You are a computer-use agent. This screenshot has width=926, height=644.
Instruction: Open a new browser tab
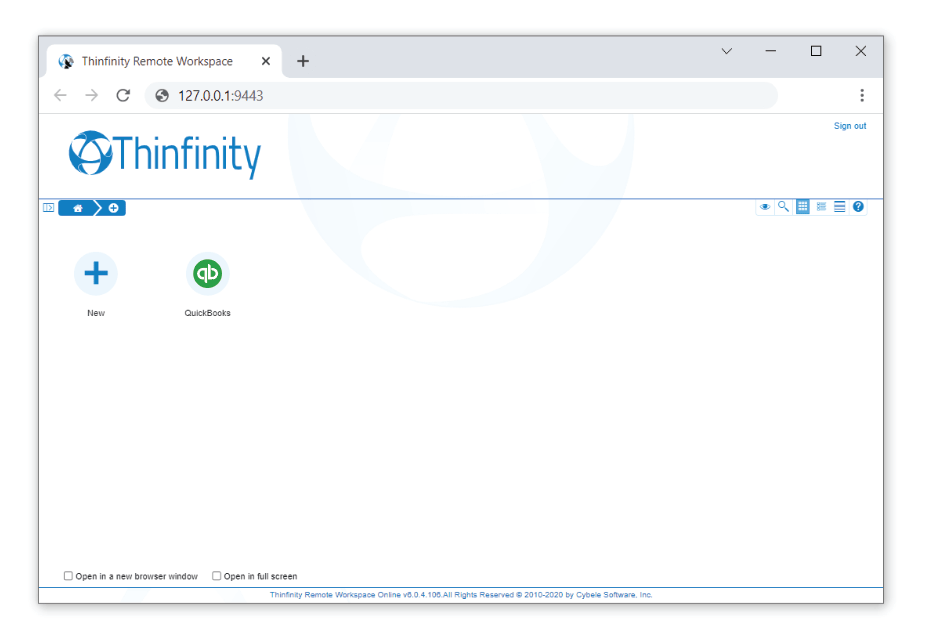pyautogui.click(x=303, y=61)
